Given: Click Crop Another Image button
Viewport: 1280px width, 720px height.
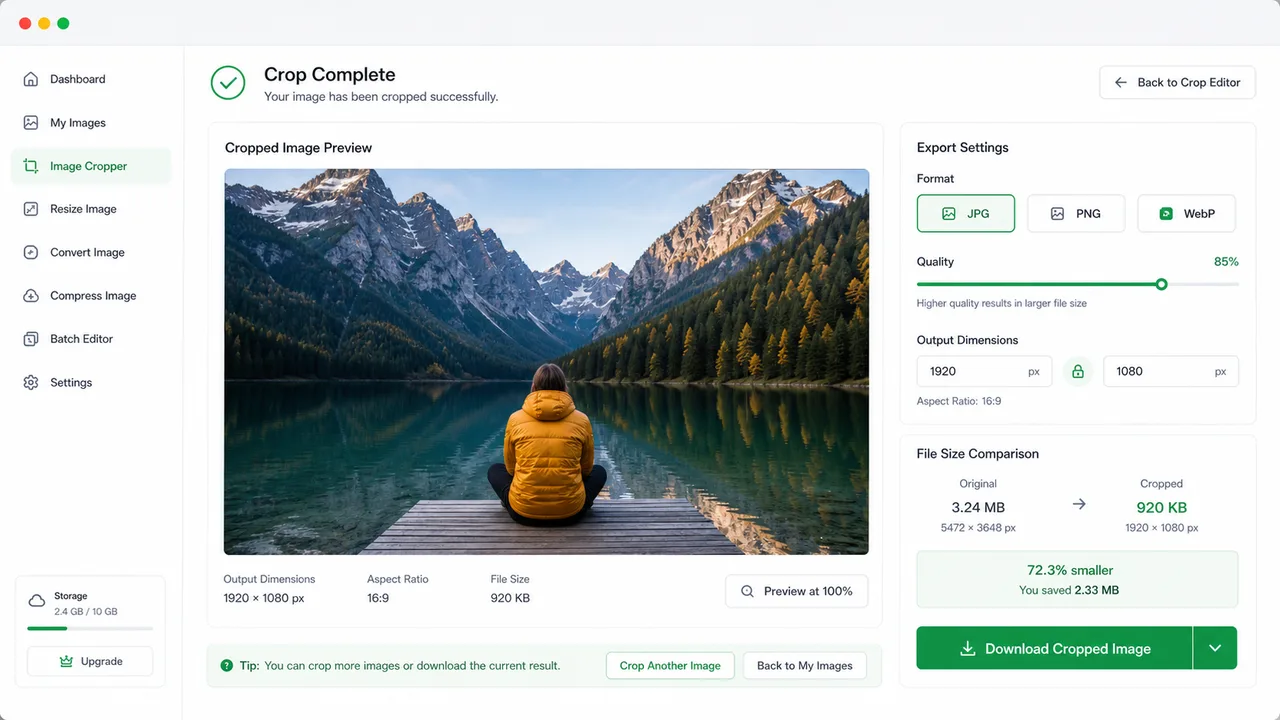Looking at the screenshot, I should [670, 666].
